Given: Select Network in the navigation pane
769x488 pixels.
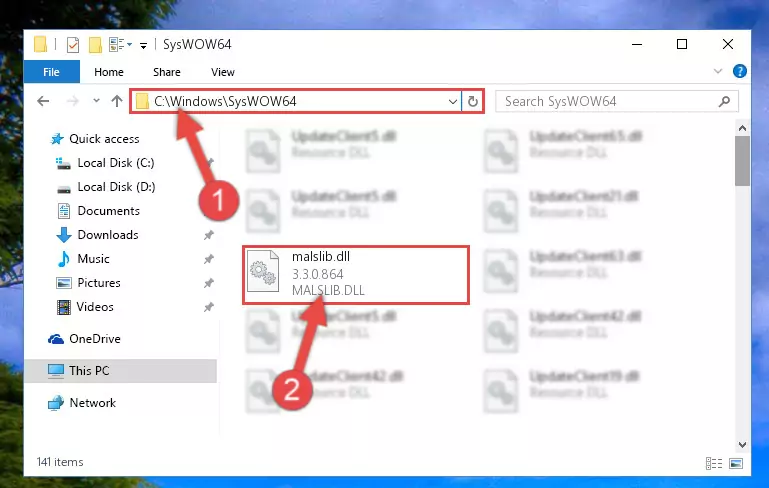Looking at the screenshot, I should click(x=92, y=403).
